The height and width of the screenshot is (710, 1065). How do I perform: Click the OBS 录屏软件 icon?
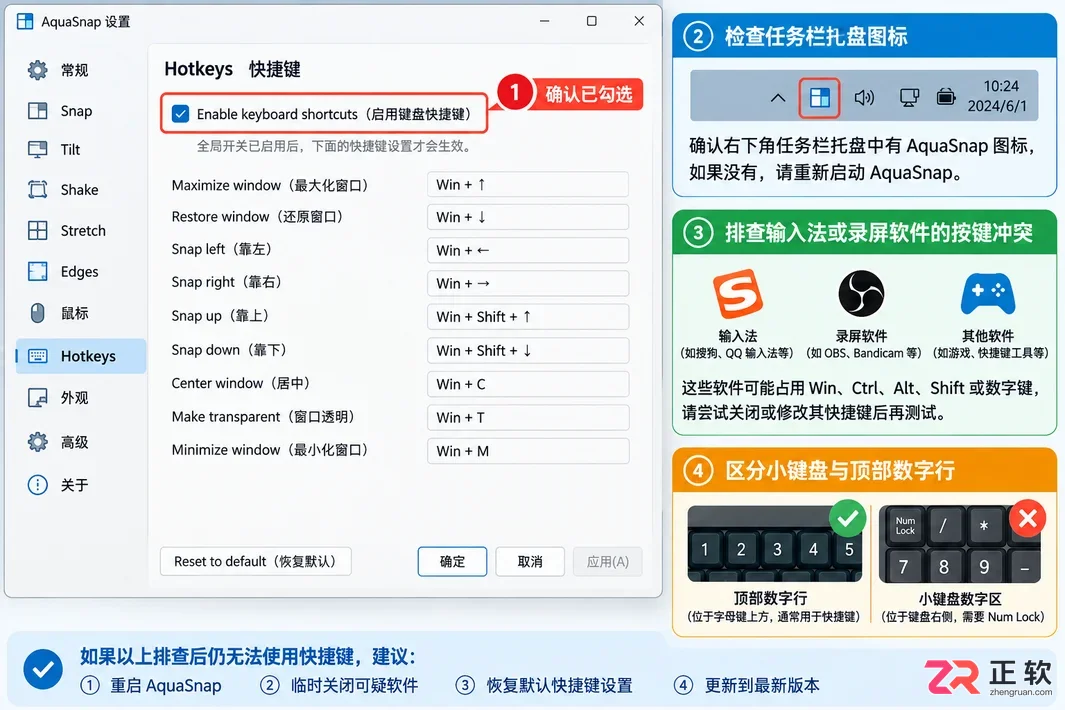[861, 294]
